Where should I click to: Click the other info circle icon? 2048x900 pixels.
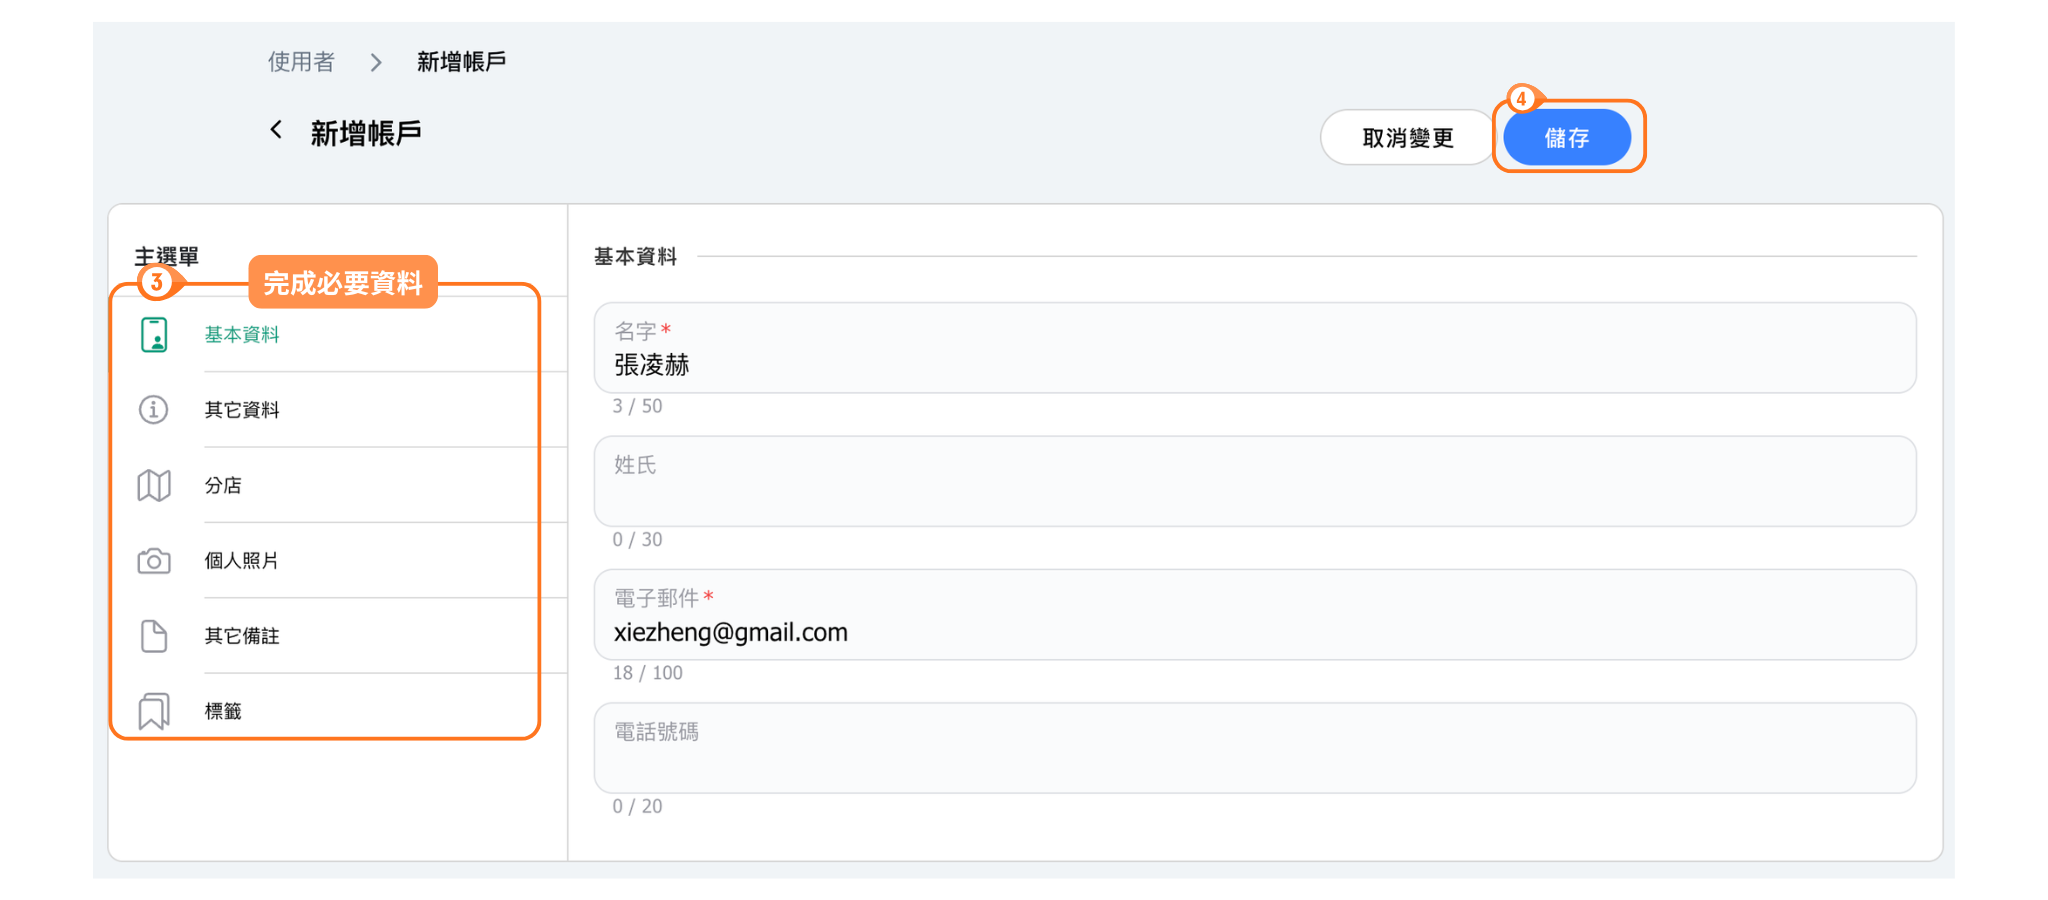point(153,410)
